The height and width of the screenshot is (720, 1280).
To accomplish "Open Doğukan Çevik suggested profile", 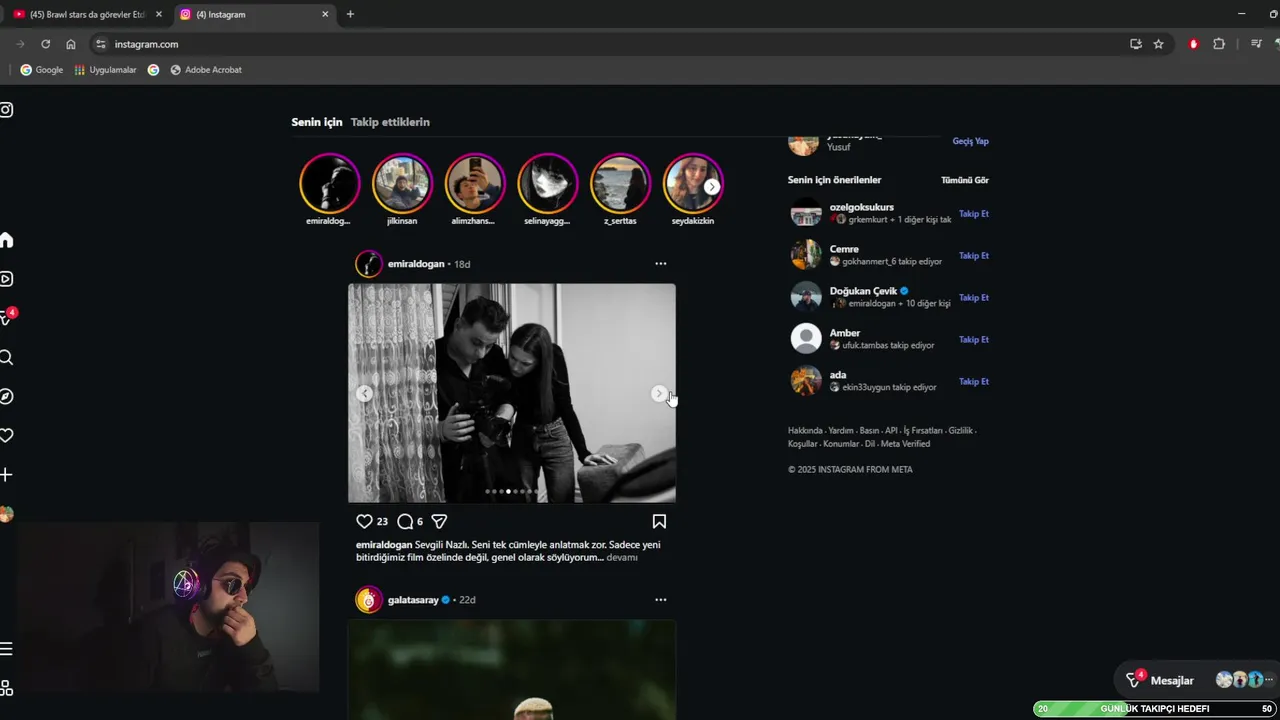I will pyautogui.click(x=863, y=291).
